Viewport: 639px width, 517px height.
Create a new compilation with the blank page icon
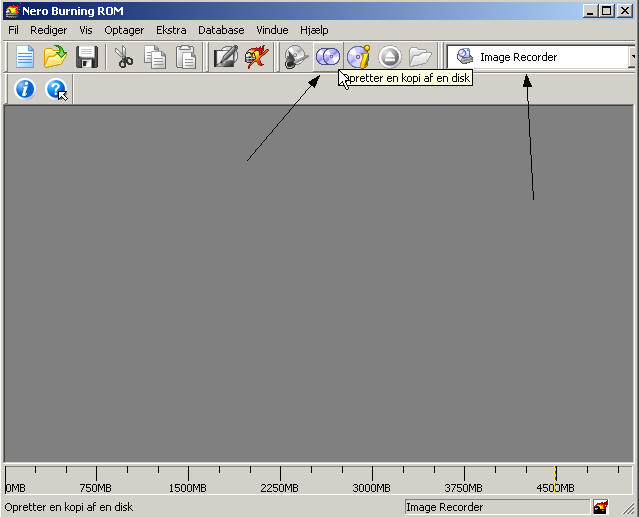click(x=24, y=57)
